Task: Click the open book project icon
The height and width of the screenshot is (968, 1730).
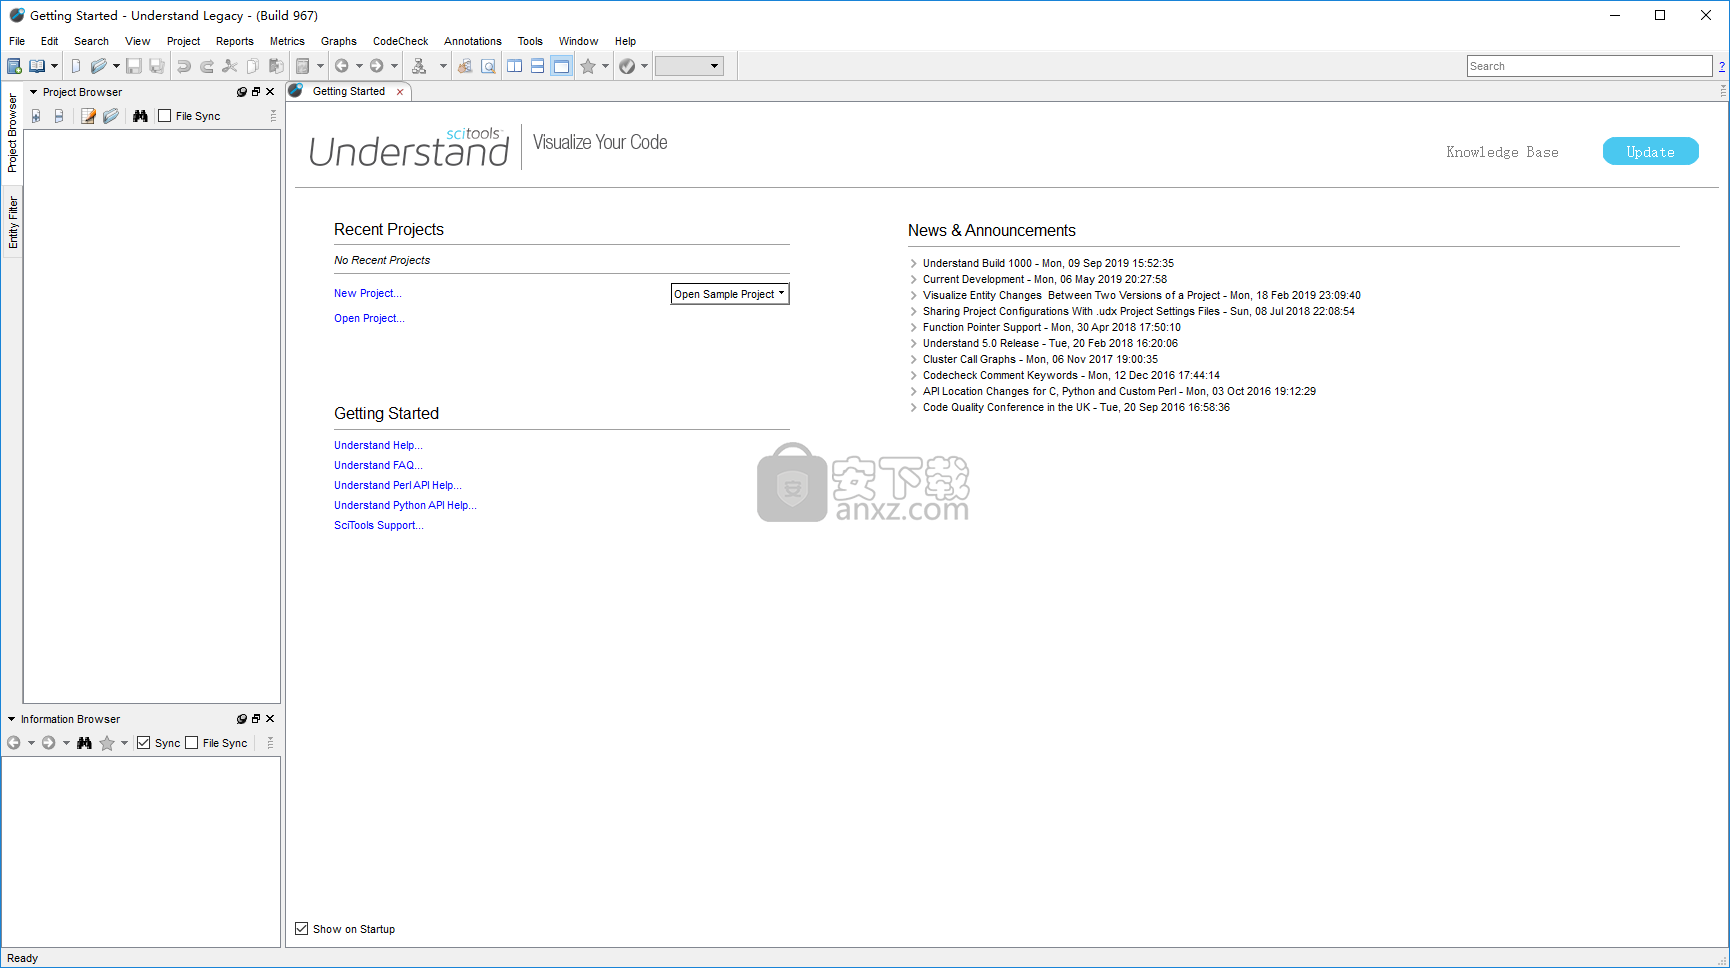Action: click(x=37, y=66)
